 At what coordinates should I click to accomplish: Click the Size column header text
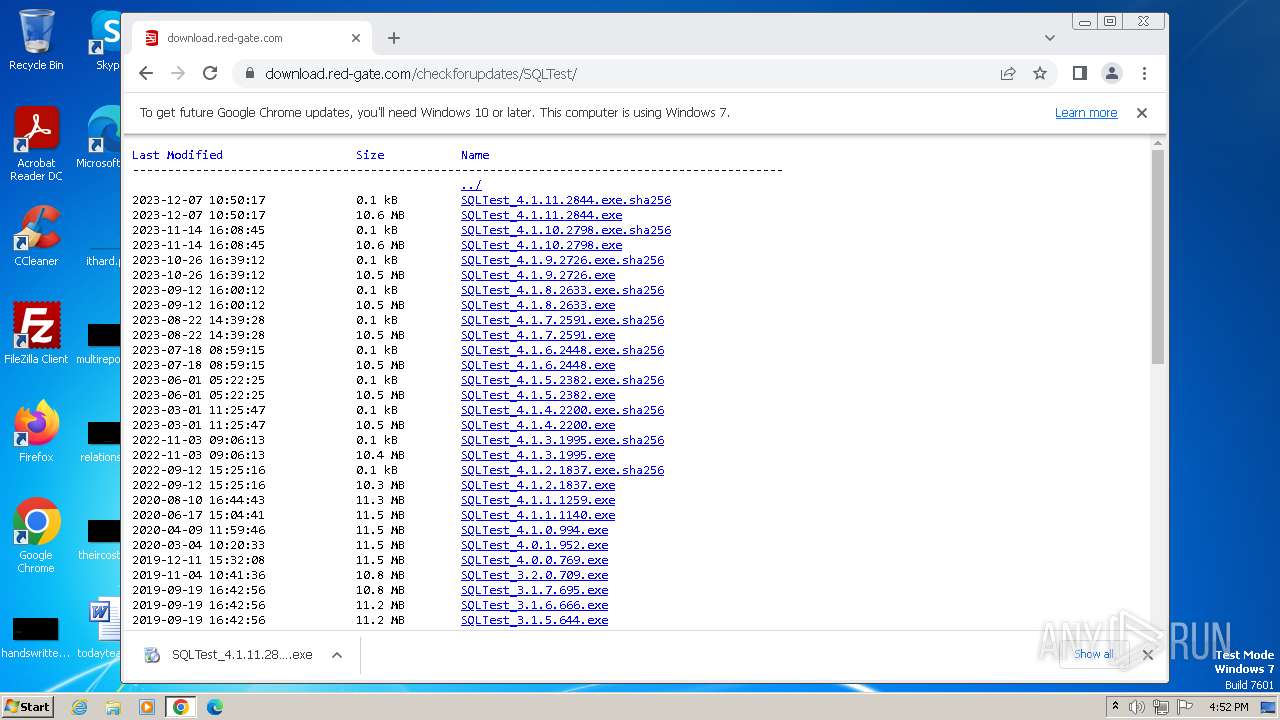(370, 155)
